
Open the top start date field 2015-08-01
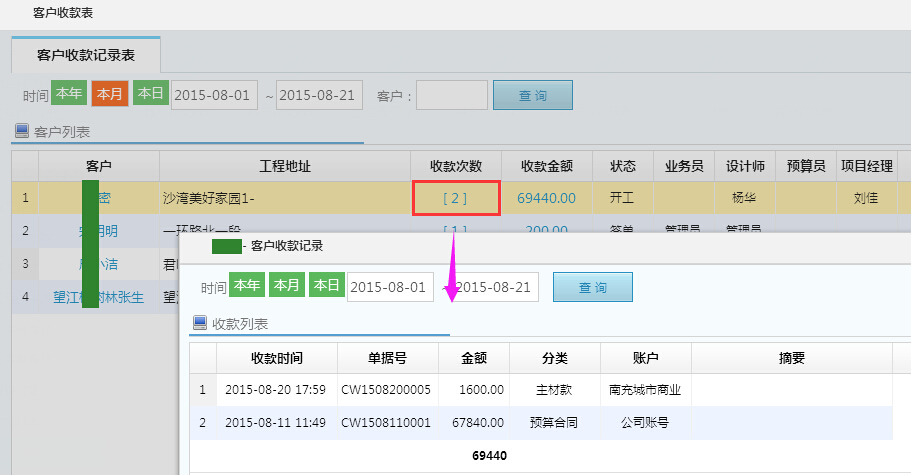(214, 95)
